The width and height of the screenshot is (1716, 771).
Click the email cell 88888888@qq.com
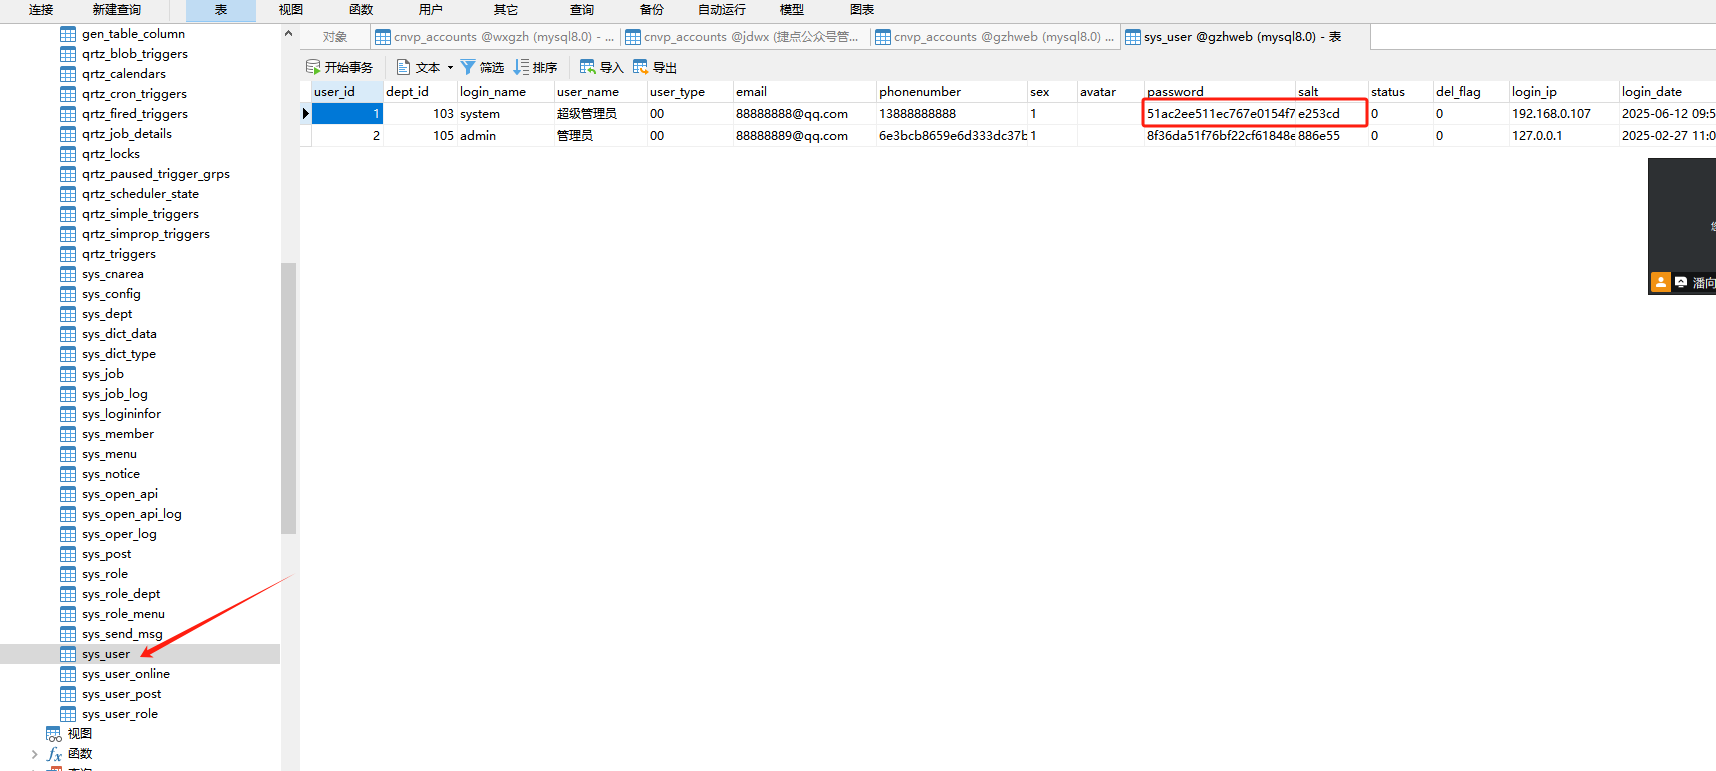pyautogui.click(x=791, y=114)
